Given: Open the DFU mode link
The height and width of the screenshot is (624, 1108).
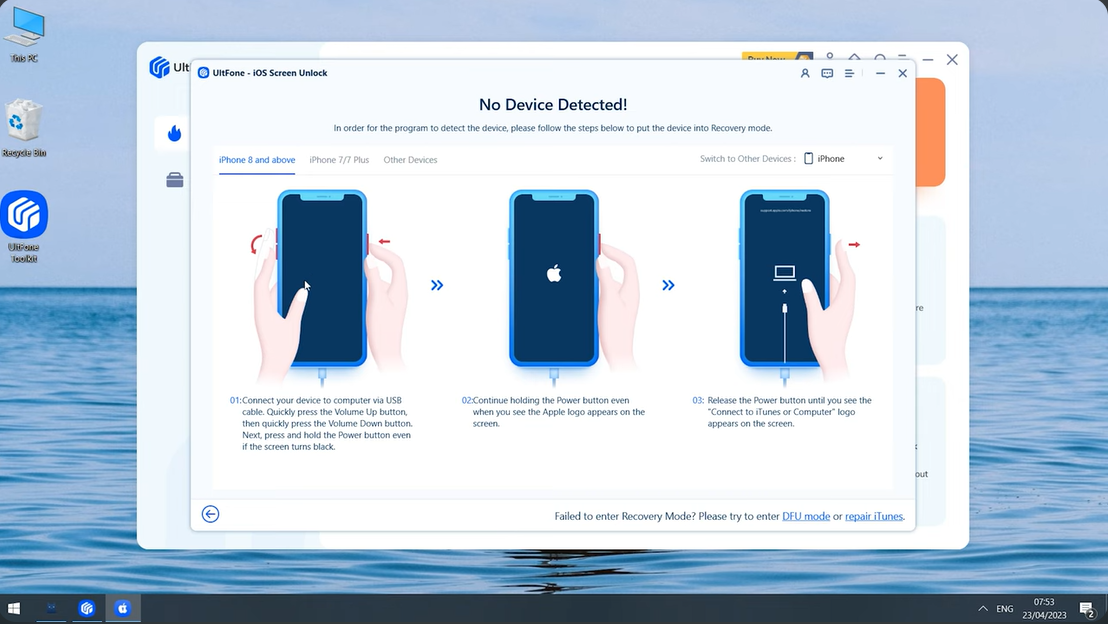Looking at the screenshot, I should (806, 517).
